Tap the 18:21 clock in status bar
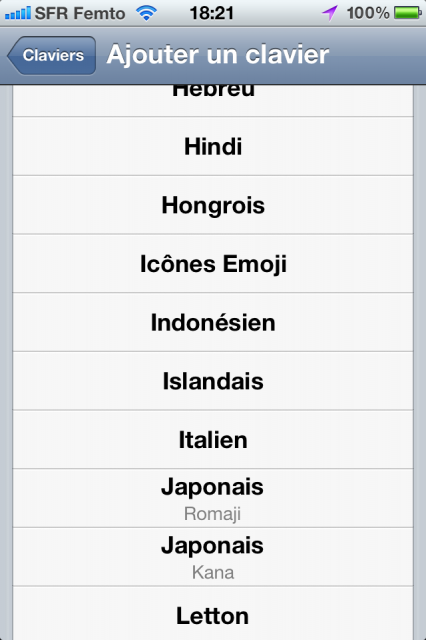 pos(211,13)
